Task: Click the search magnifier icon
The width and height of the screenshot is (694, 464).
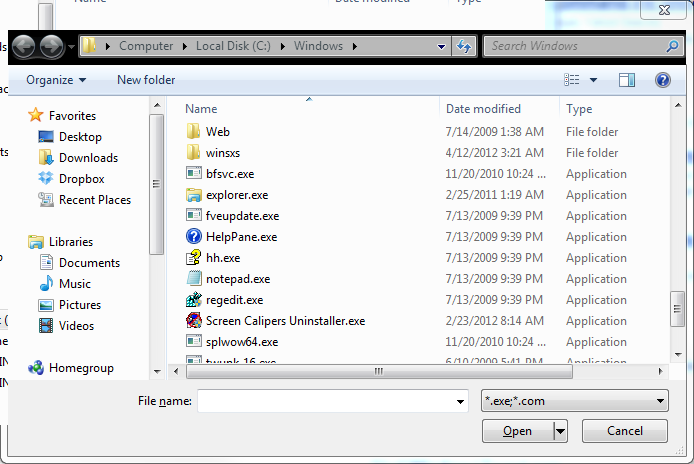Action: (673, 46)
